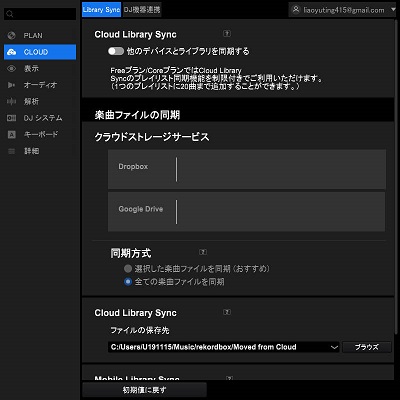The width and height of the screenshot is (400, 400).
Task: Open help icon beside top Cloud Library Sync
Action: [x=227, y=34]
